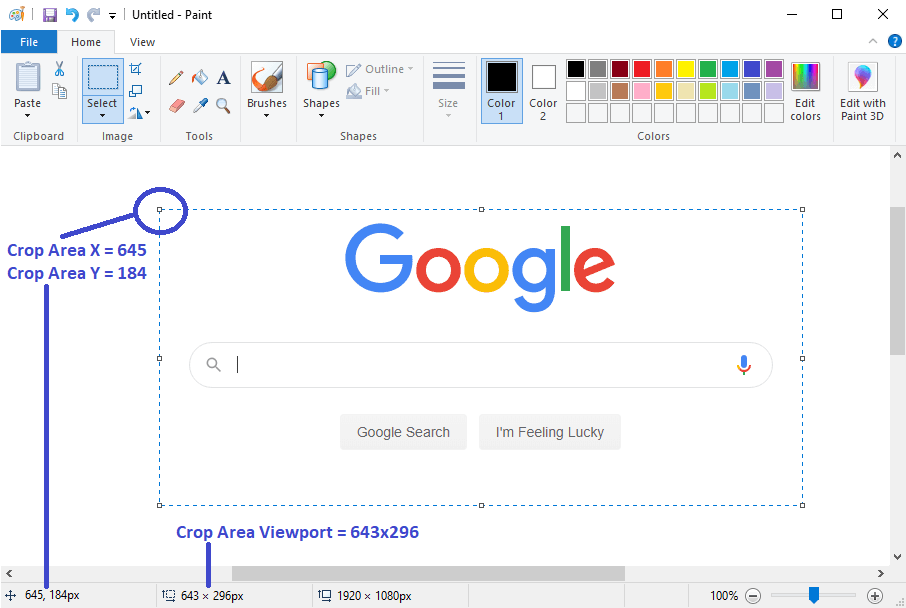Click scroll right arrow on horizontal scrollbar
906x608 pixels.
pyautogui.click(x=881, y=573)
